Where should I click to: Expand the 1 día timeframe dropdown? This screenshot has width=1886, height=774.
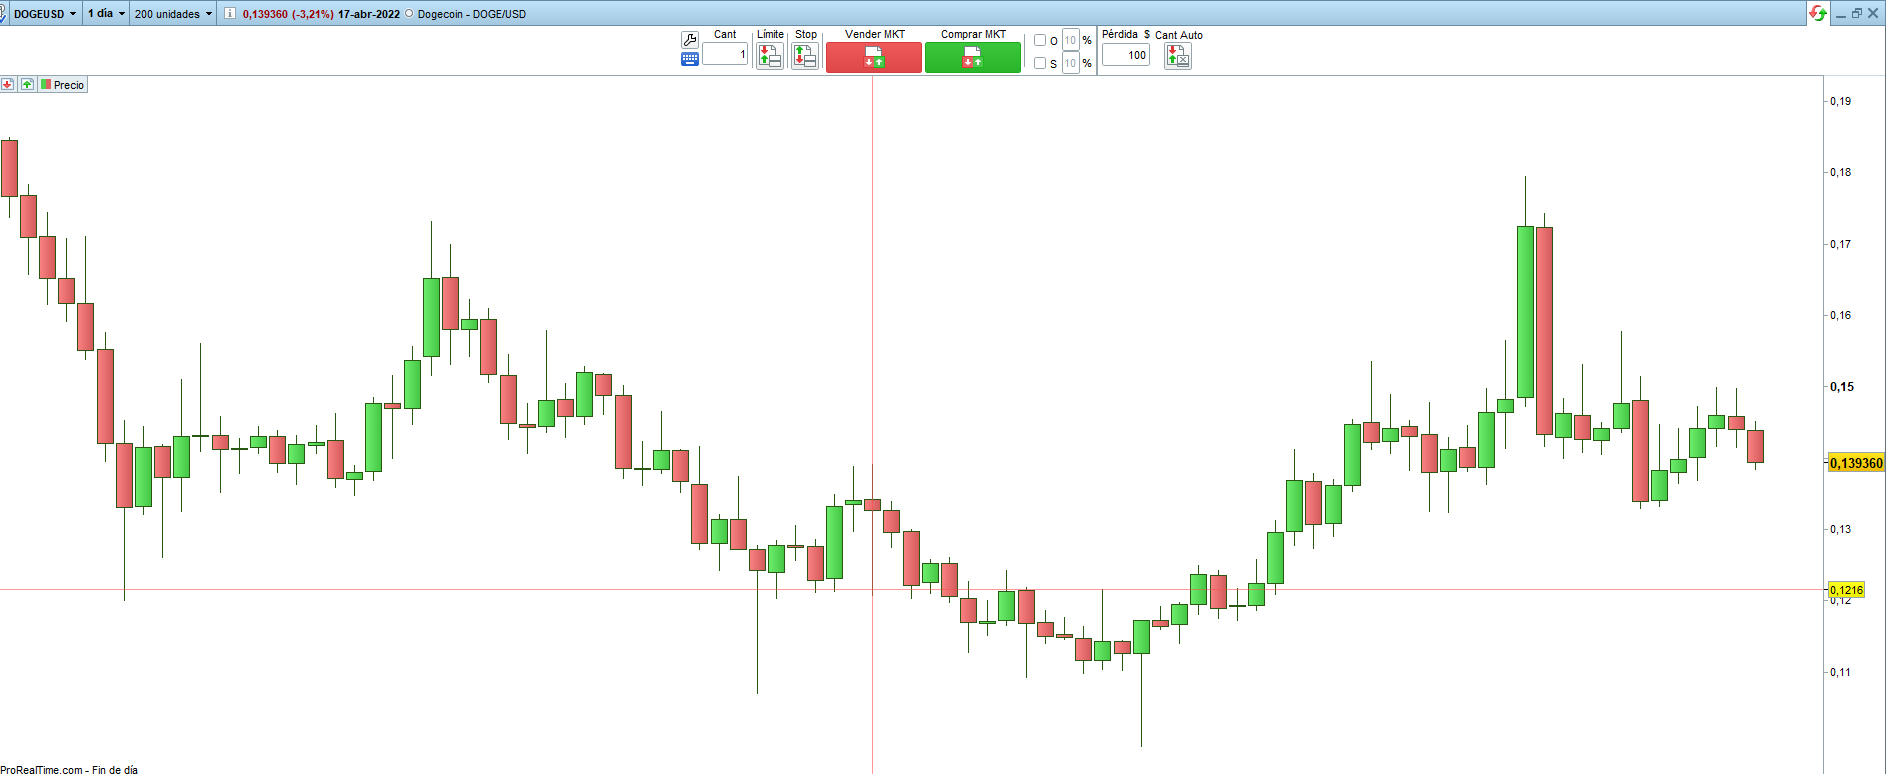pos(106,14)
